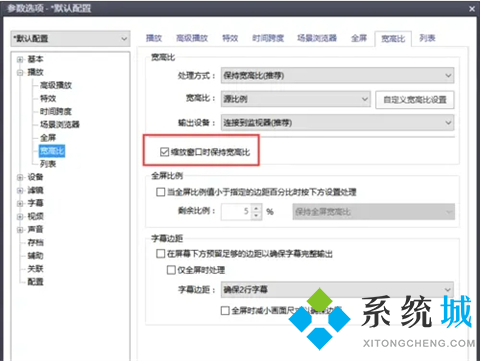Select 场景浏览器 in the tree
The image size is (480, 361).
click(60, 124)
